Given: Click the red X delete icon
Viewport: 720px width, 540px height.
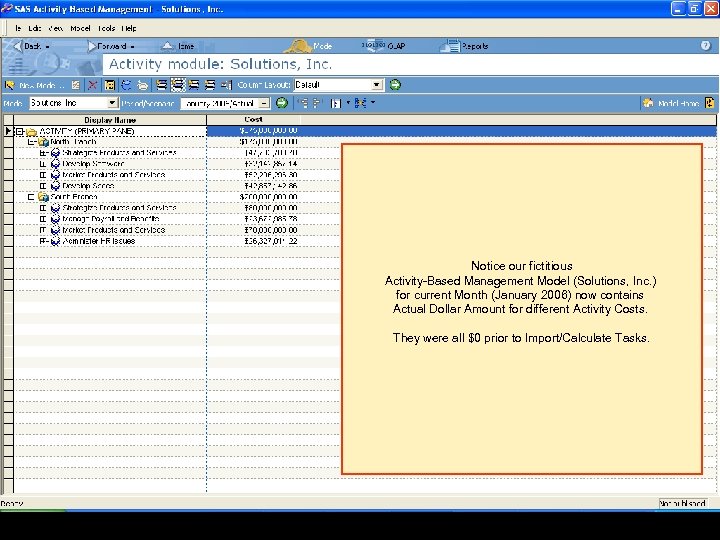Looking at the screenshot, I should pos(92,85).
